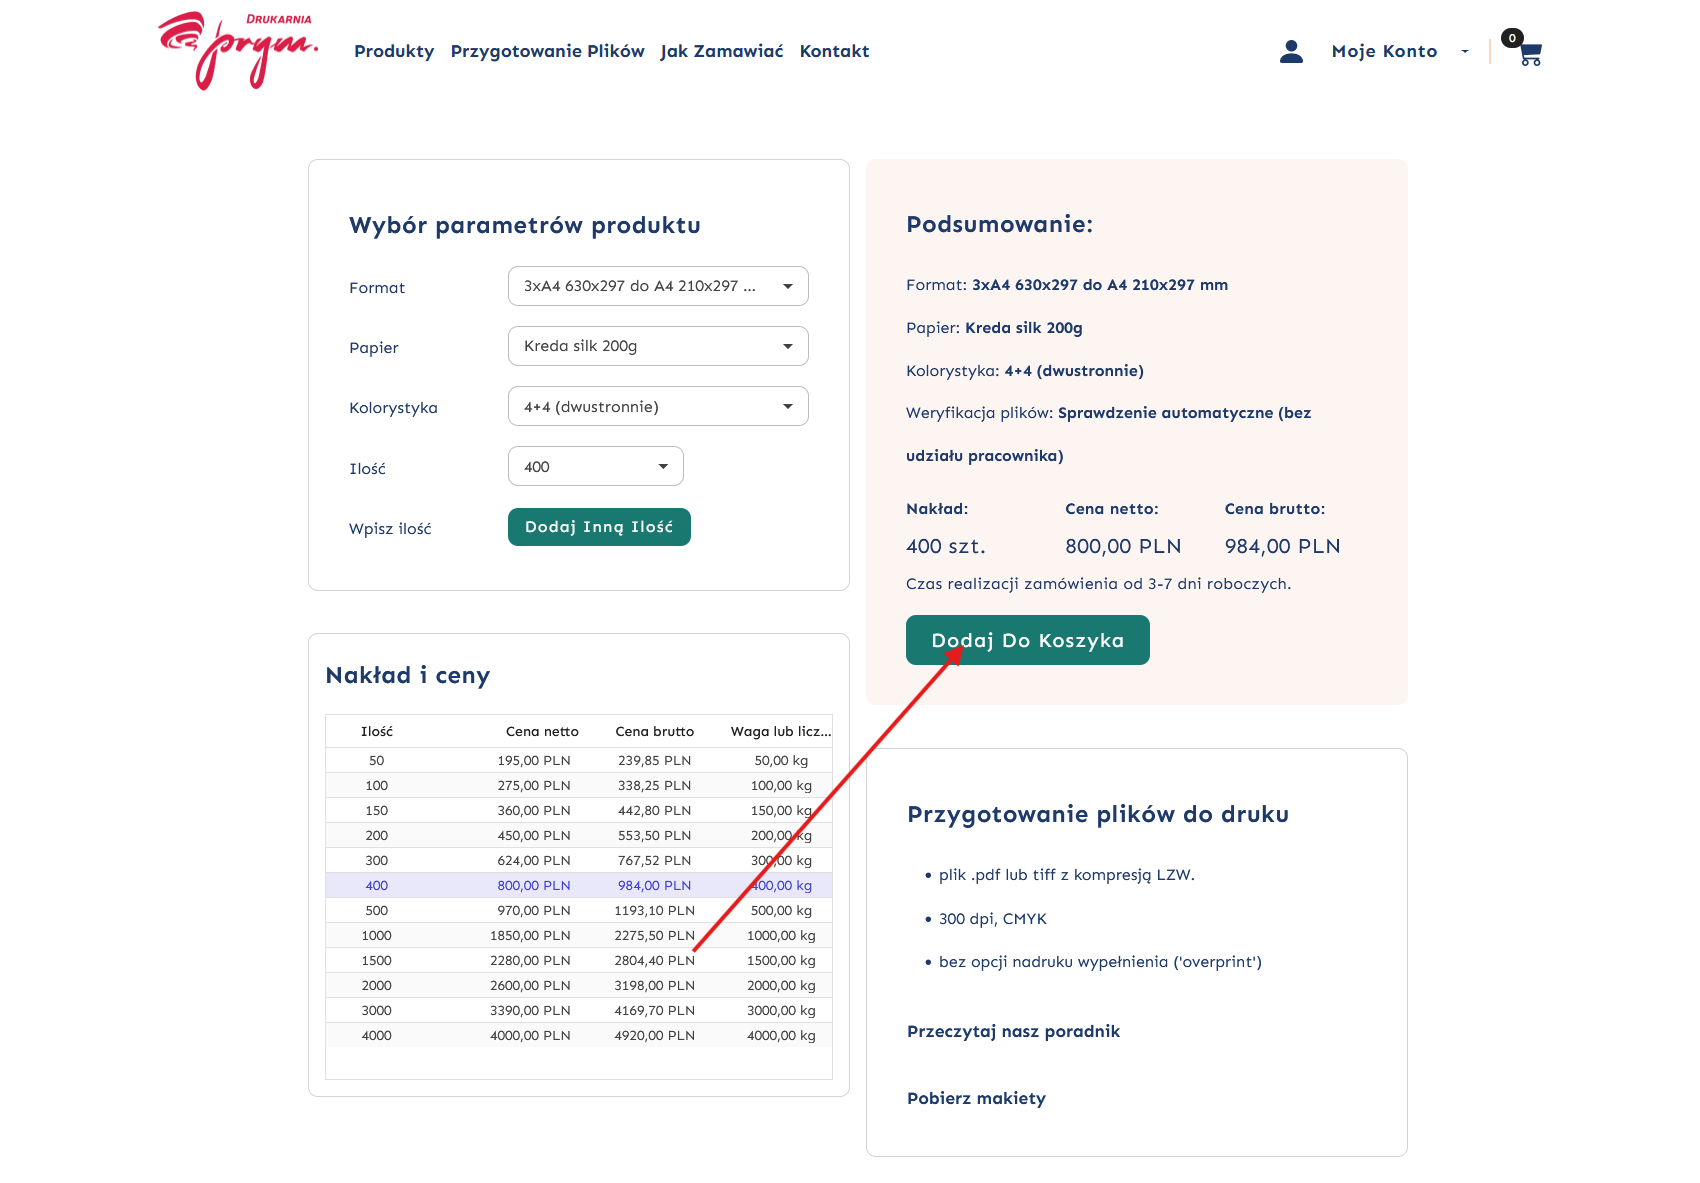The height and width of the screenshot is (1183, 1700).
Task: Choose the 50 quantity row in table
Action: pyautogui.click(x=578, y=761)
